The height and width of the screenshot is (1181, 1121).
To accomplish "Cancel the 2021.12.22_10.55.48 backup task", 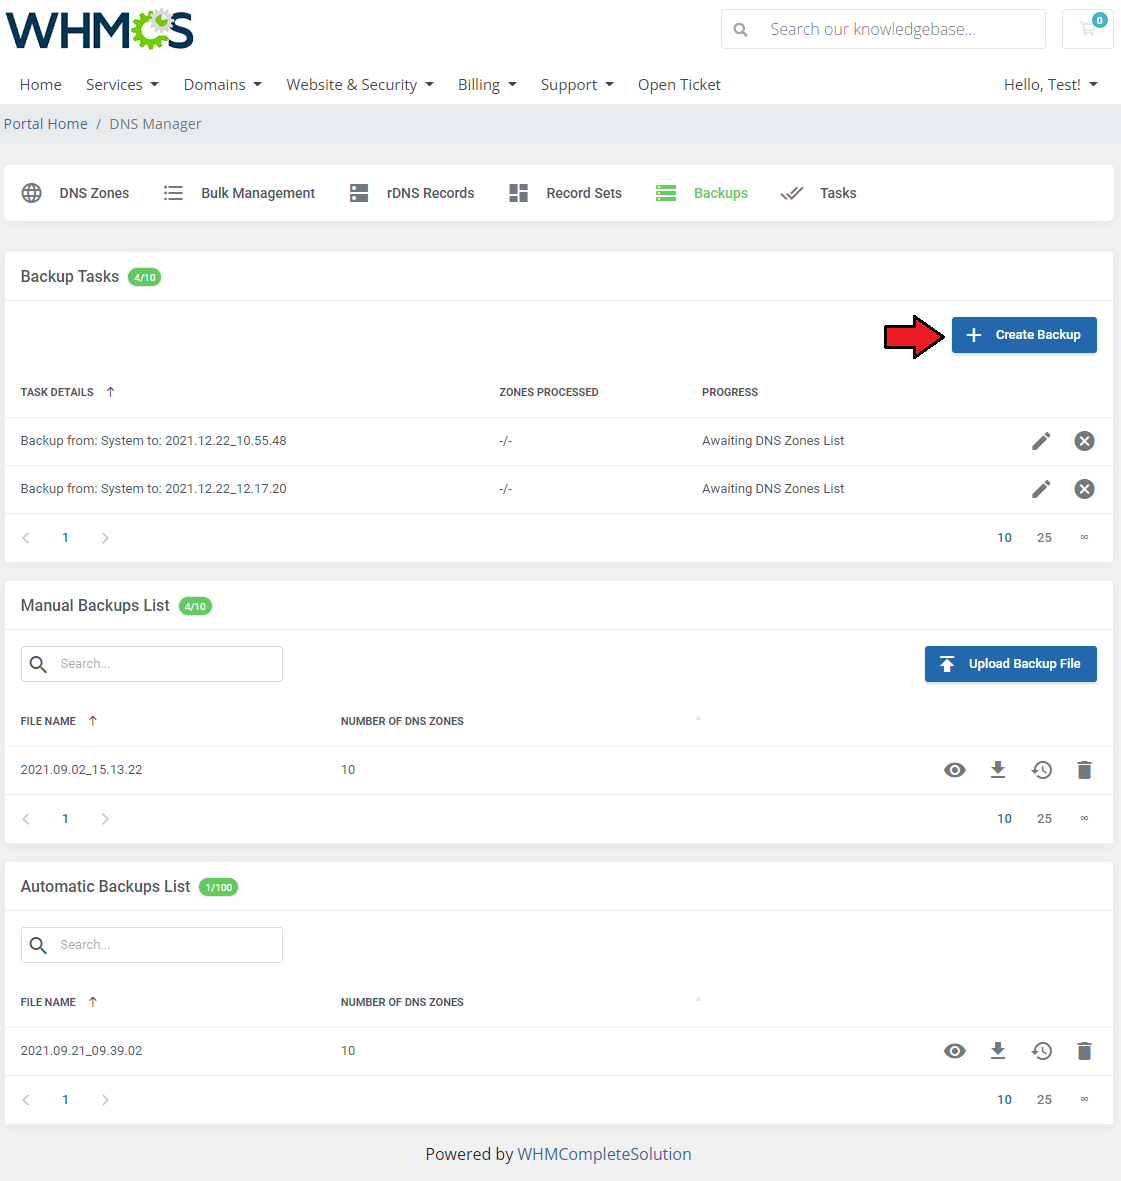I will [1084, 441].
